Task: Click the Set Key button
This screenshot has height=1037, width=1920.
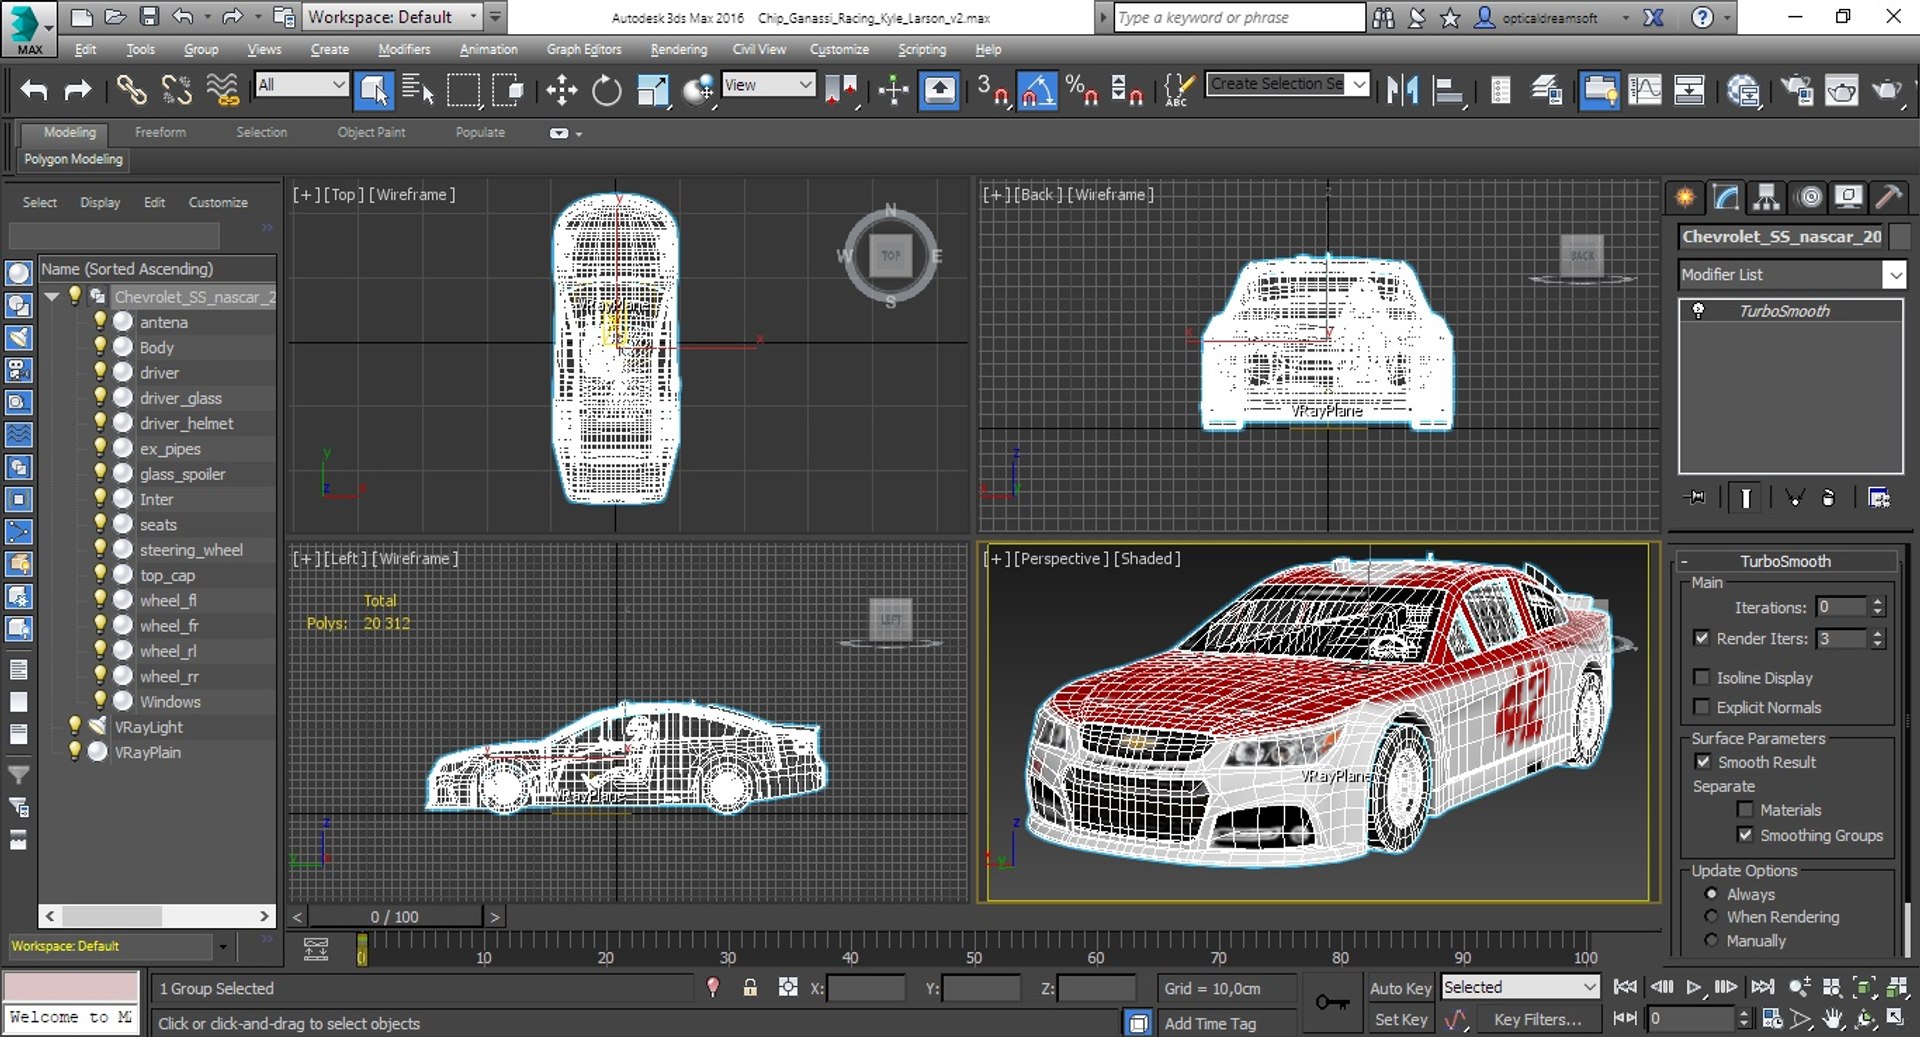Action: (1400, 1020)
